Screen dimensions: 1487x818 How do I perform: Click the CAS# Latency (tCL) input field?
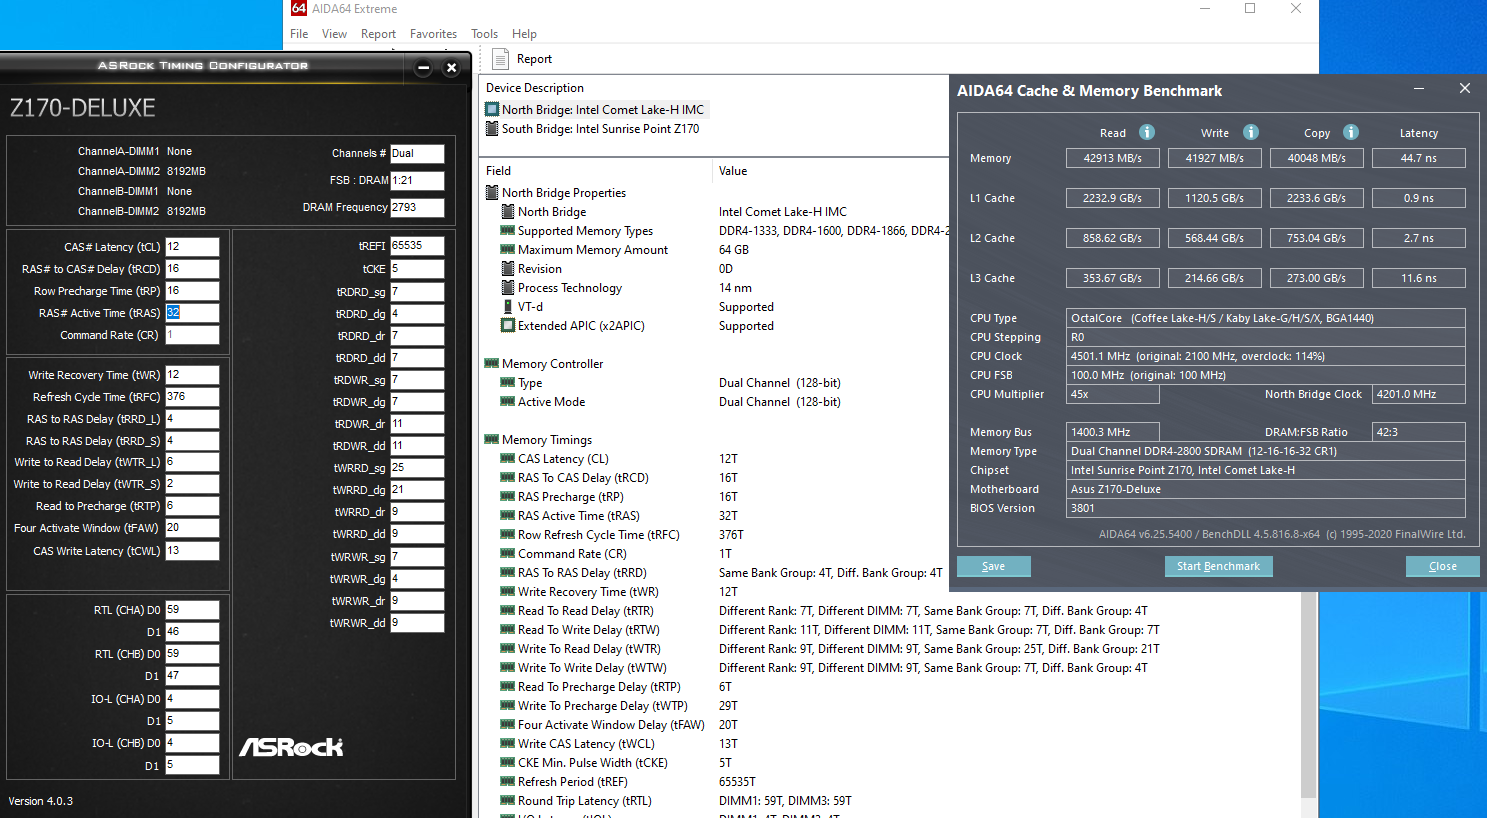click(192, 247)
